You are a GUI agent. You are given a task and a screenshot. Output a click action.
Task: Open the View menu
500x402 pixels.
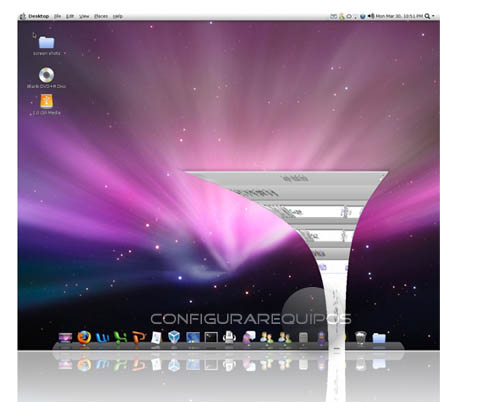click(x=84, y=16)
